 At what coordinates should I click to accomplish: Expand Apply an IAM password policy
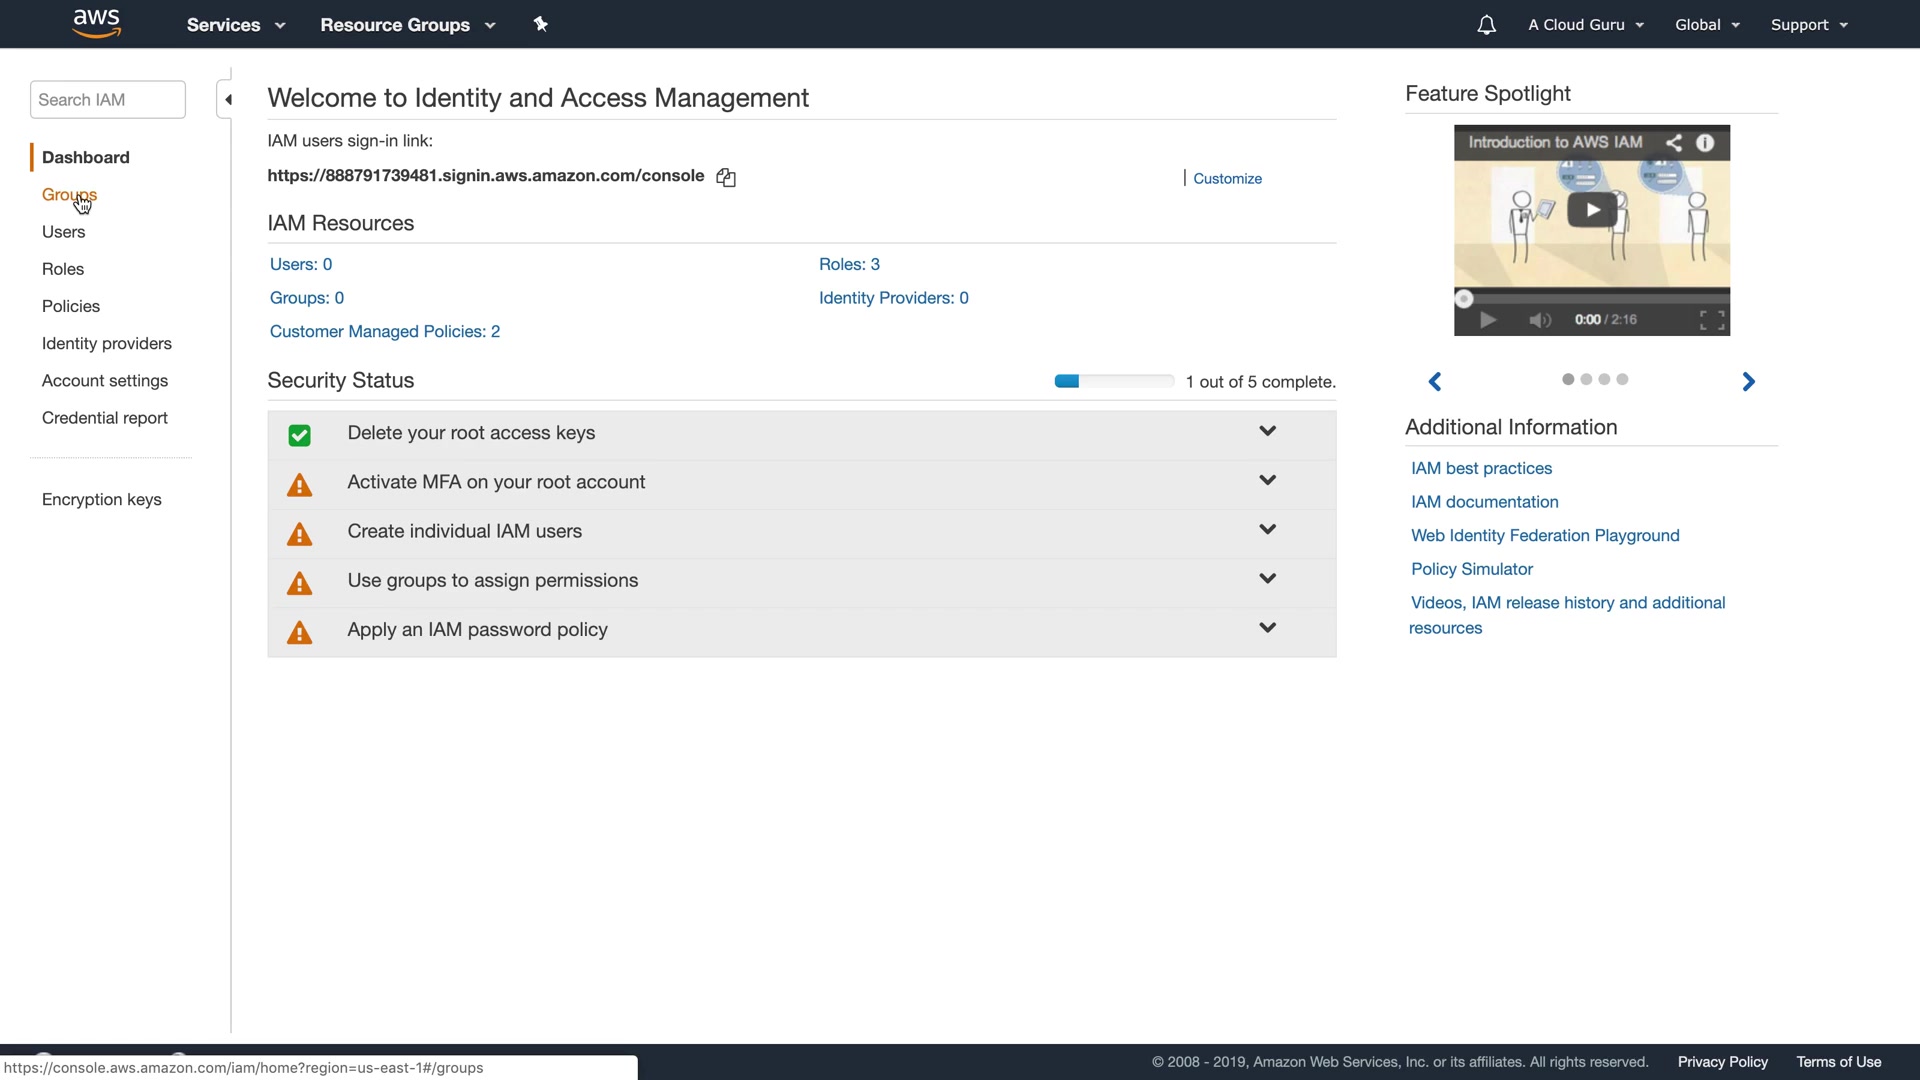tap(1267, 629)
